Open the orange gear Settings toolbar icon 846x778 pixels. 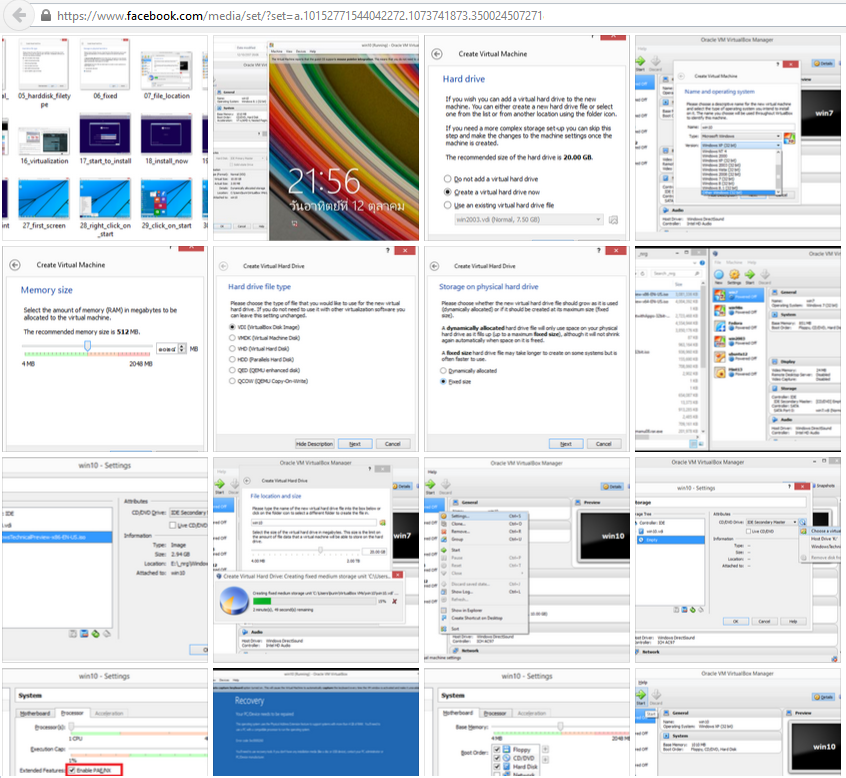734,274
